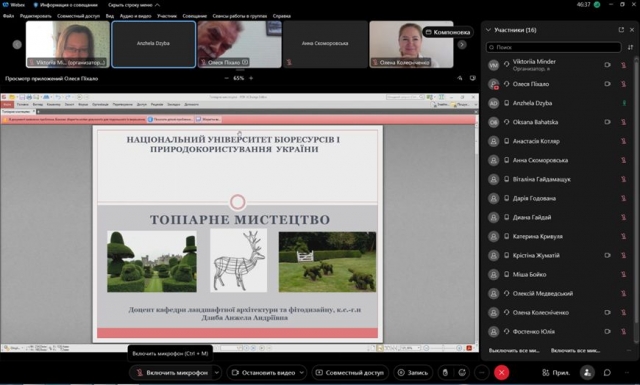Image resolution: width=640 pixels, height=385 pixels.
Task: Click Остановить видео button
Action: coord(263,372)
